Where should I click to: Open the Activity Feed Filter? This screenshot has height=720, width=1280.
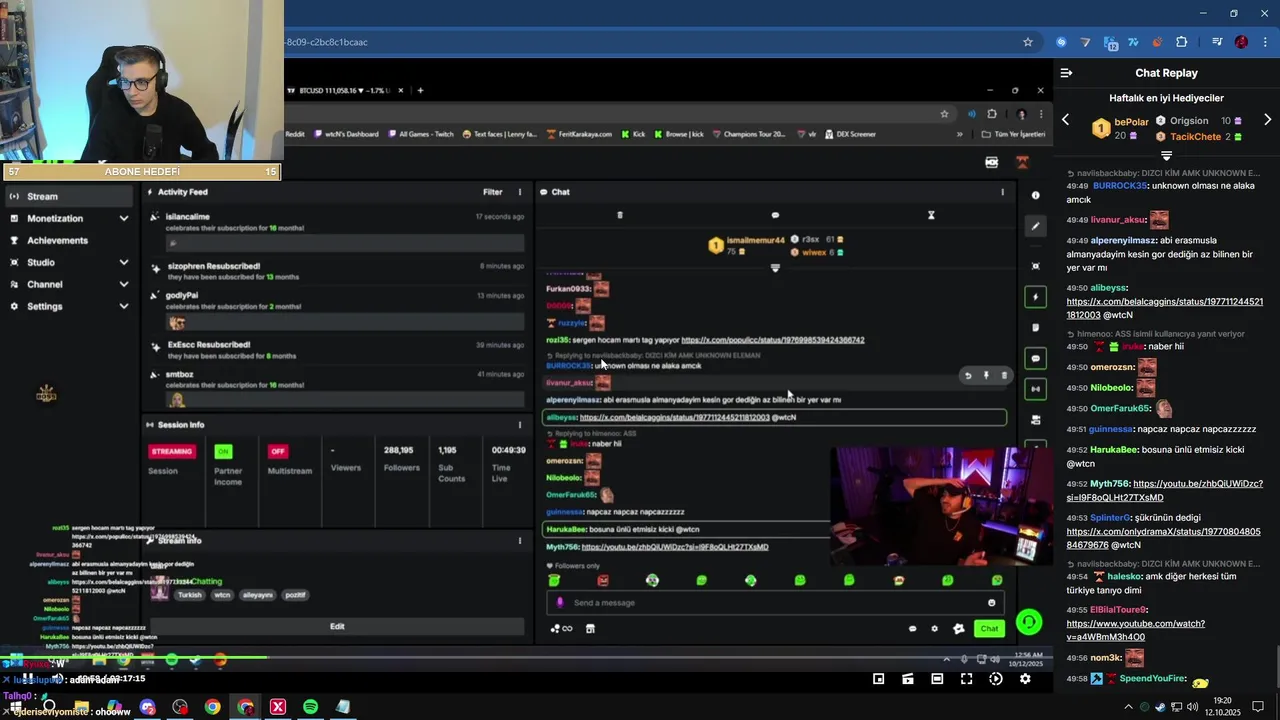click(493, 192)
